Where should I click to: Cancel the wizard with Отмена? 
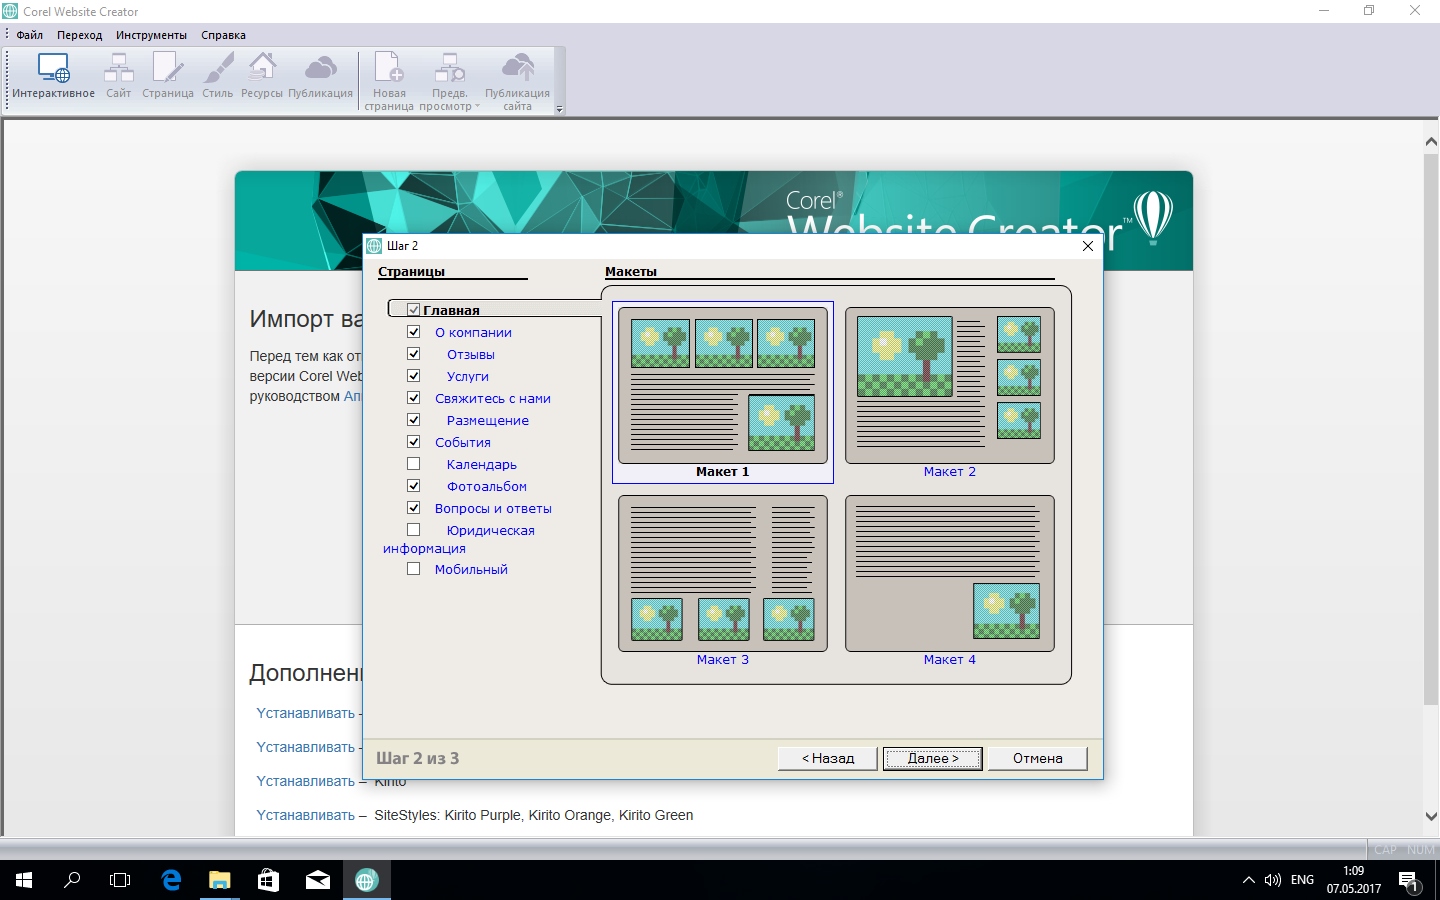[x=1038, y=758]
